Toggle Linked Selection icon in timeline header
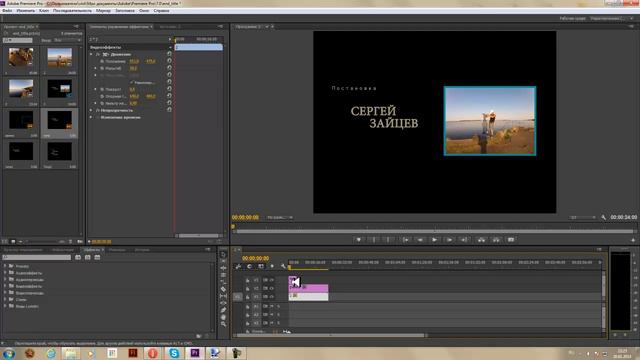 tap(261, 267)
